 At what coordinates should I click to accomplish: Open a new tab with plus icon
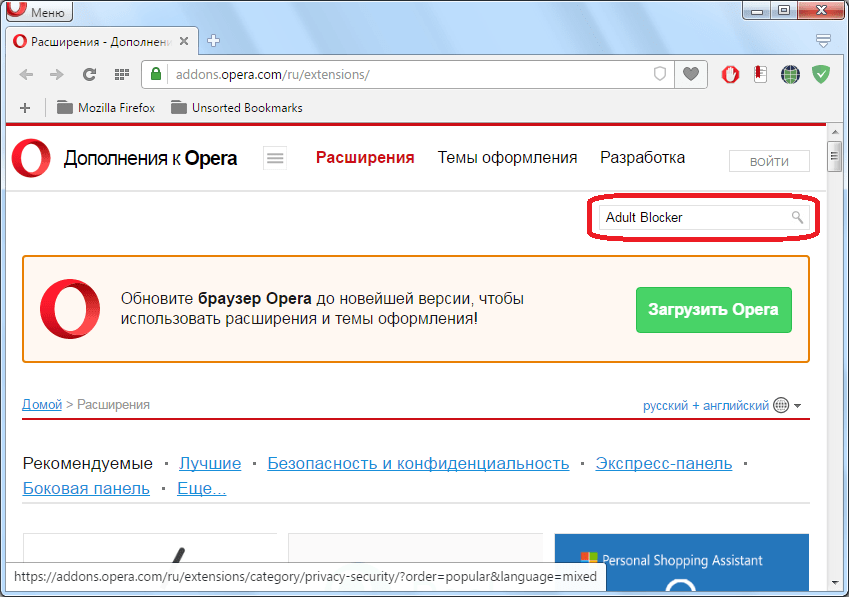pos(213,41)
